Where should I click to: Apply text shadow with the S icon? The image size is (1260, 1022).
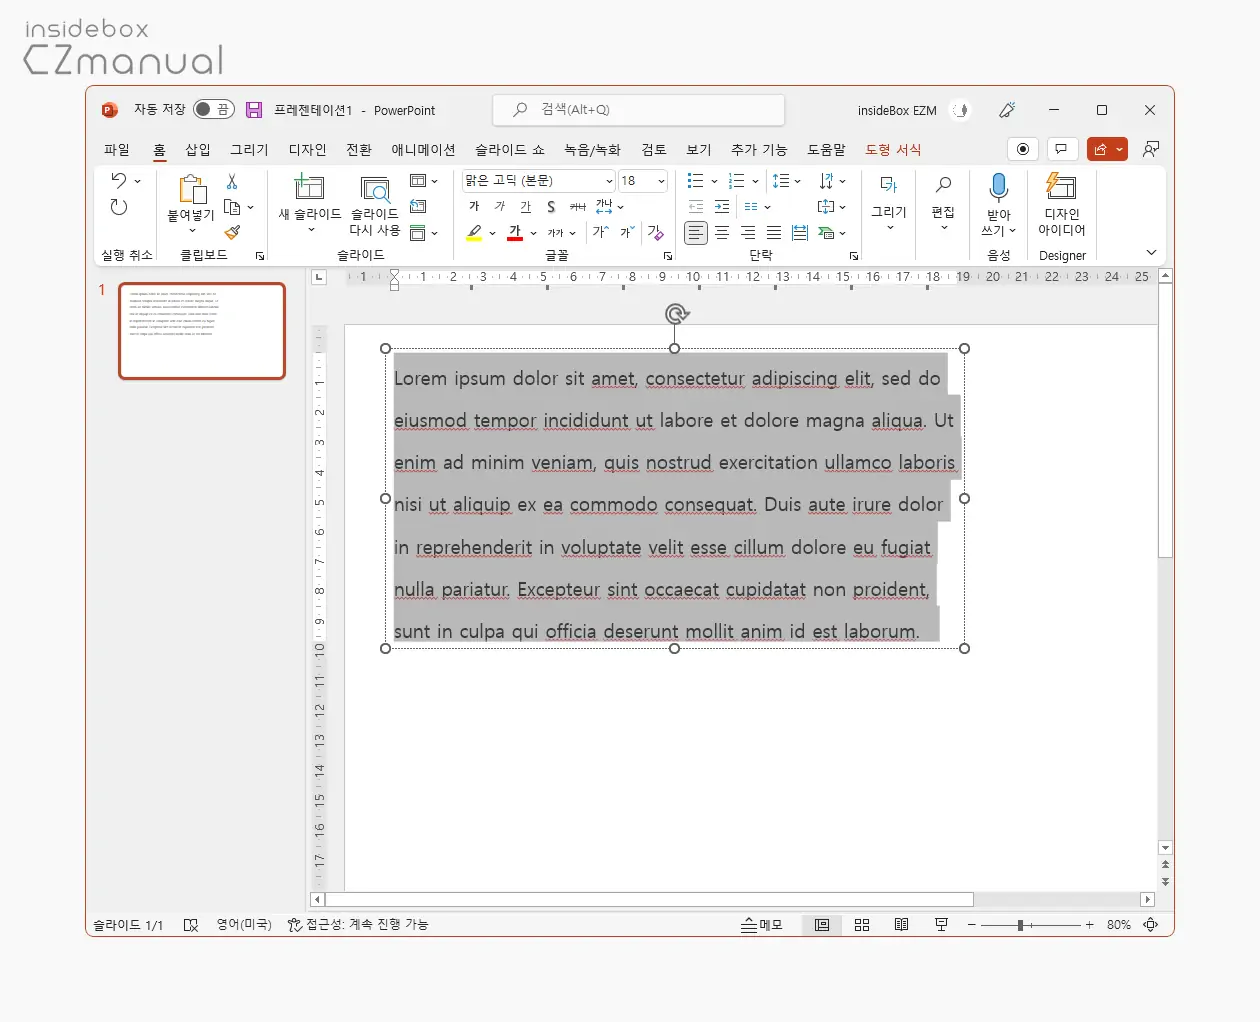pyautogui.click(x=551, y=207)
